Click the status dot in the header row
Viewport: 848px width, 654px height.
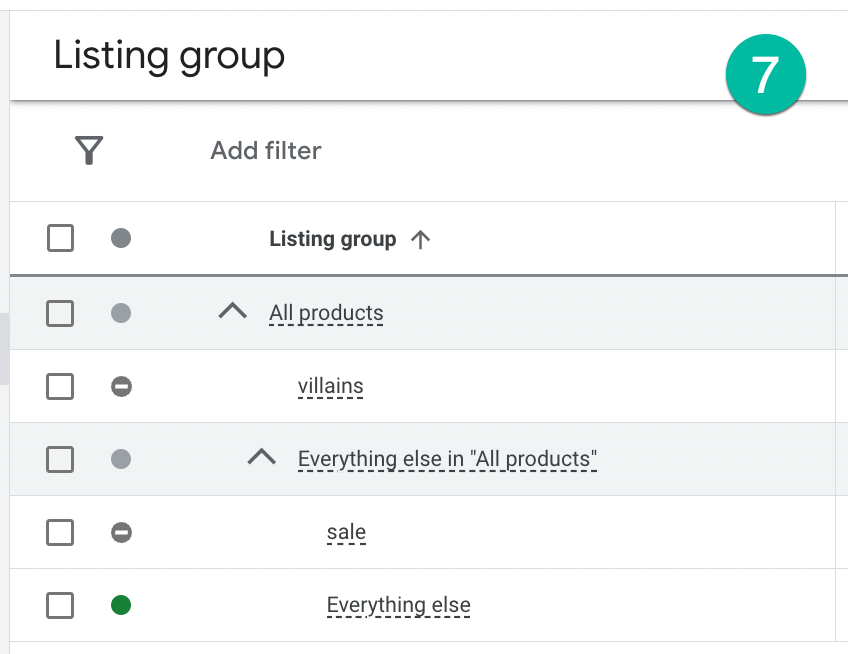[121, 239]
